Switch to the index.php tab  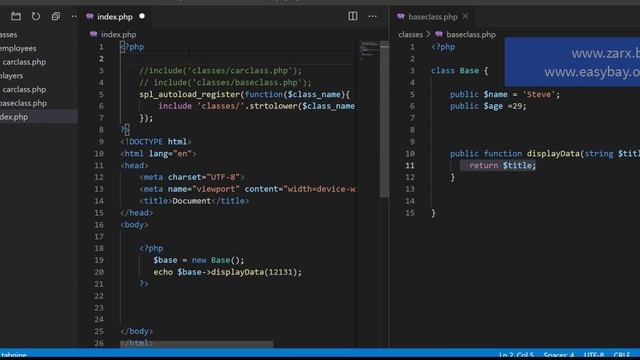pyautogui.click(x=116, y=17)
